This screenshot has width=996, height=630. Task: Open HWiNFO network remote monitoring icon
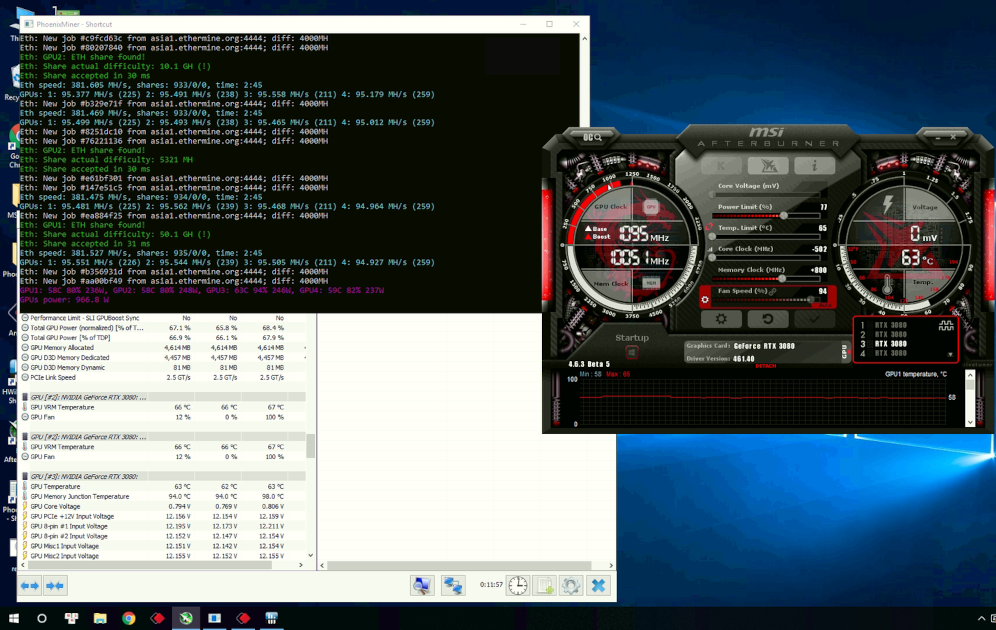point(453,586)
